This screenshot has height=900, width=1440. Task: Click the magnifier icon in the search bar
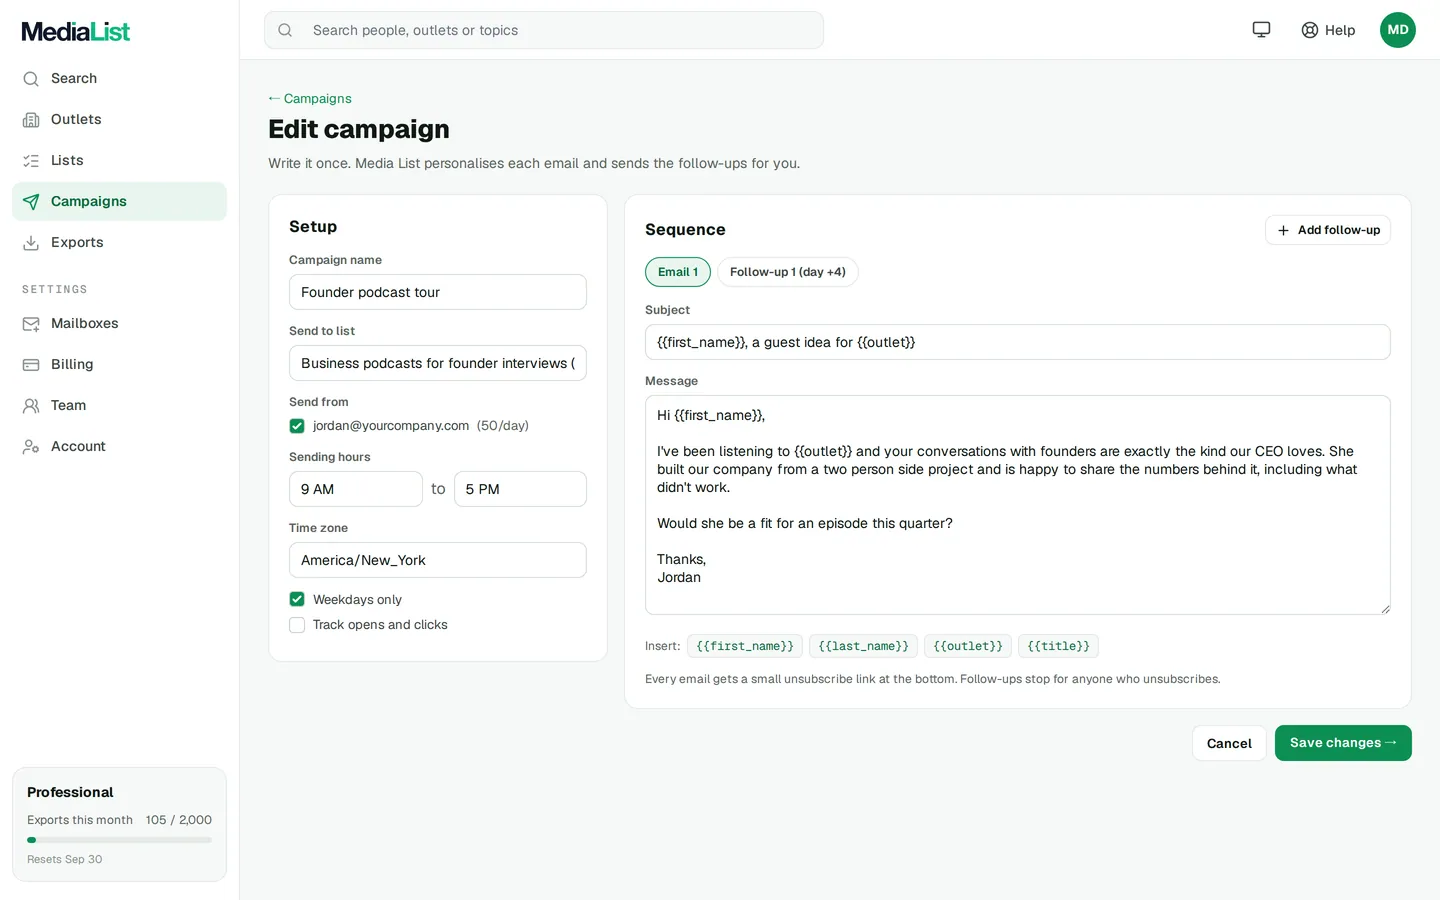pos(285,30)
